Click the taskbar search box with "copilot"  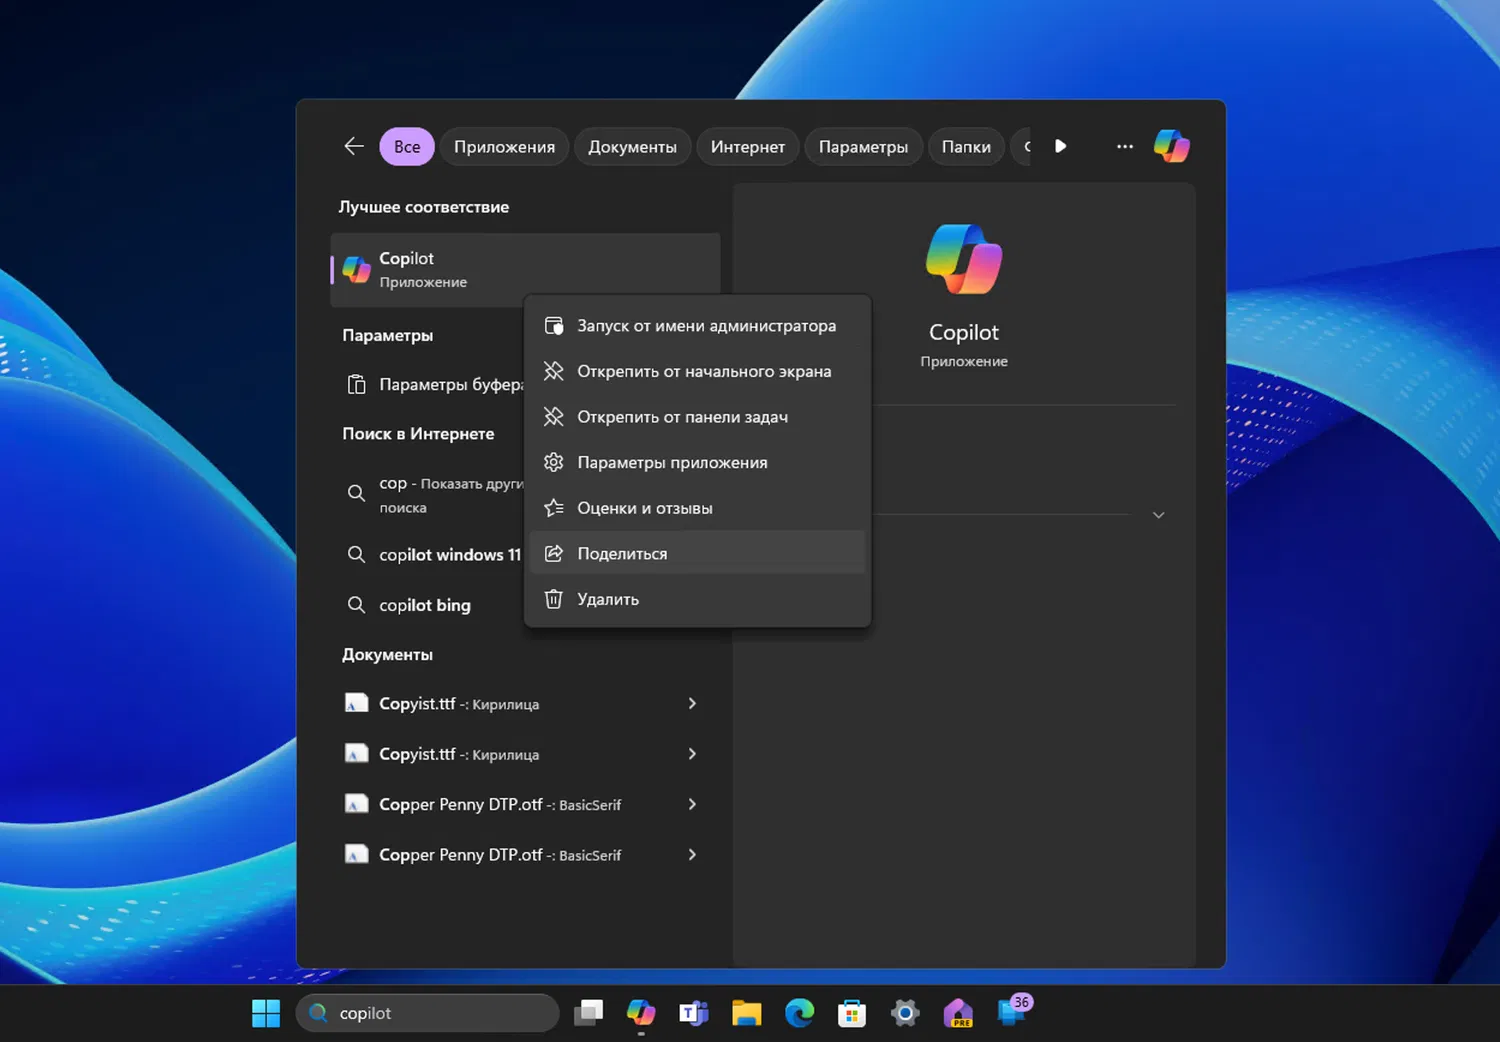click(x=428, y=1013)
